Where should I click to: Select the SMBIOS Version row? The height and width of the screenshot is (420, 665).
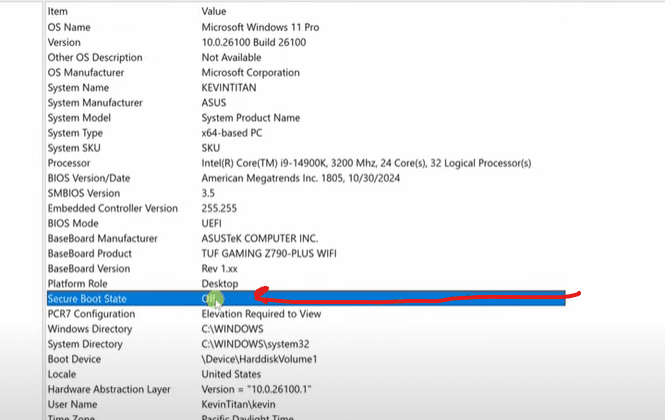coord(85,193)
